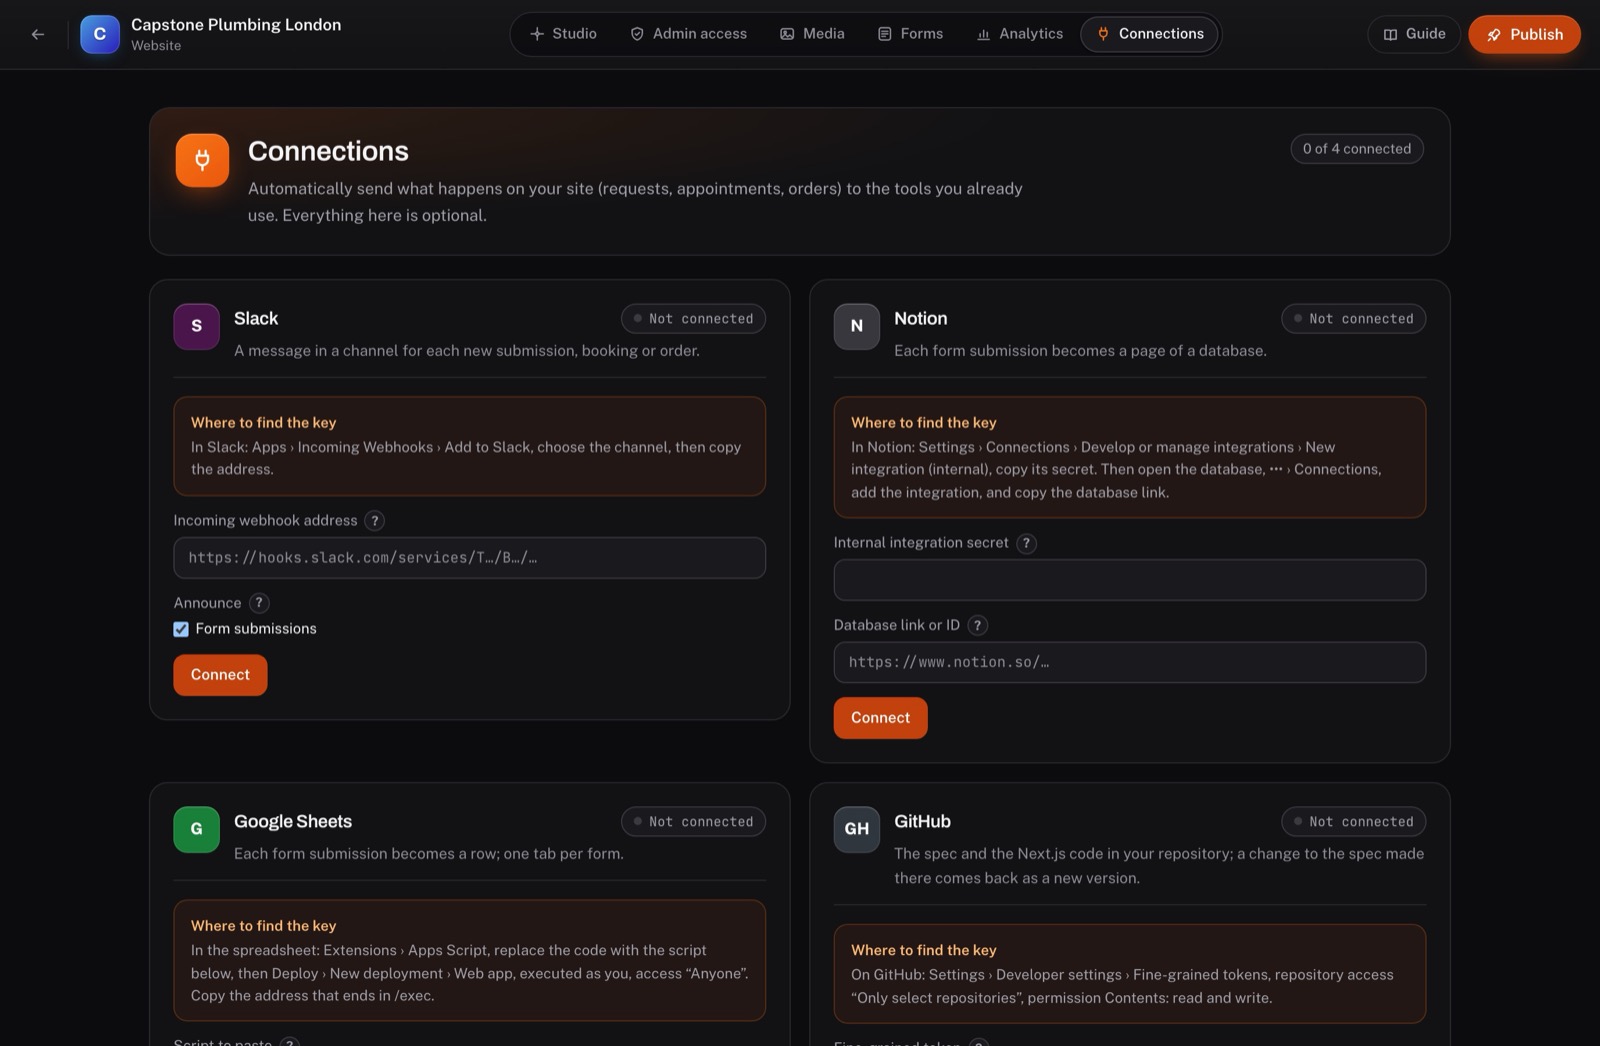Click Slack's Not connected status badge

(x=693, y=319)
